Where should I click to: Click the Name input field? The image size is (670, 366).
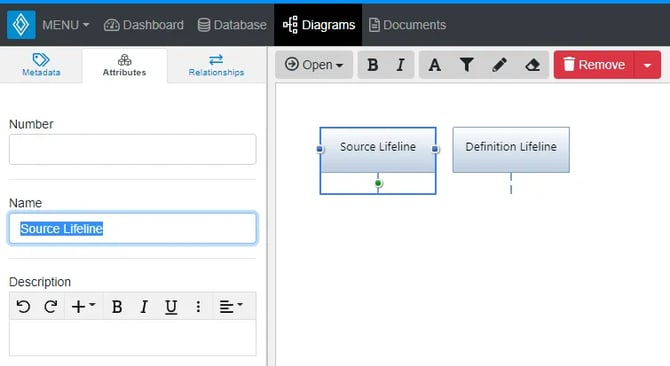(132, 228)
